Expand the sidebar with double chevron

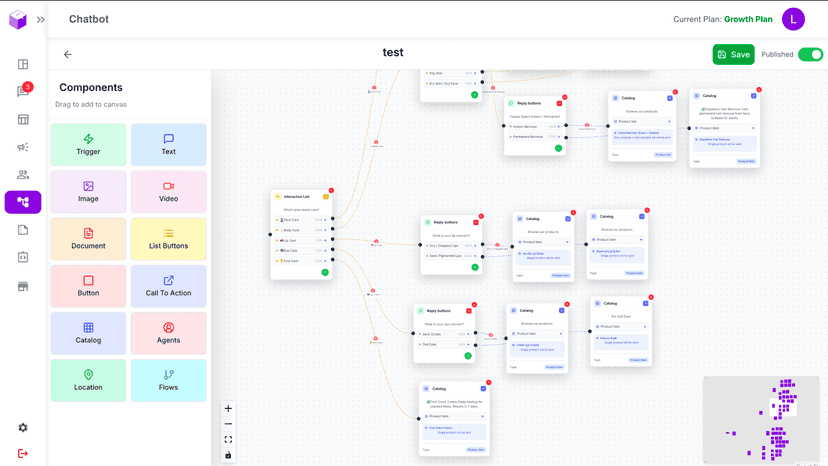tap(41, 20)
